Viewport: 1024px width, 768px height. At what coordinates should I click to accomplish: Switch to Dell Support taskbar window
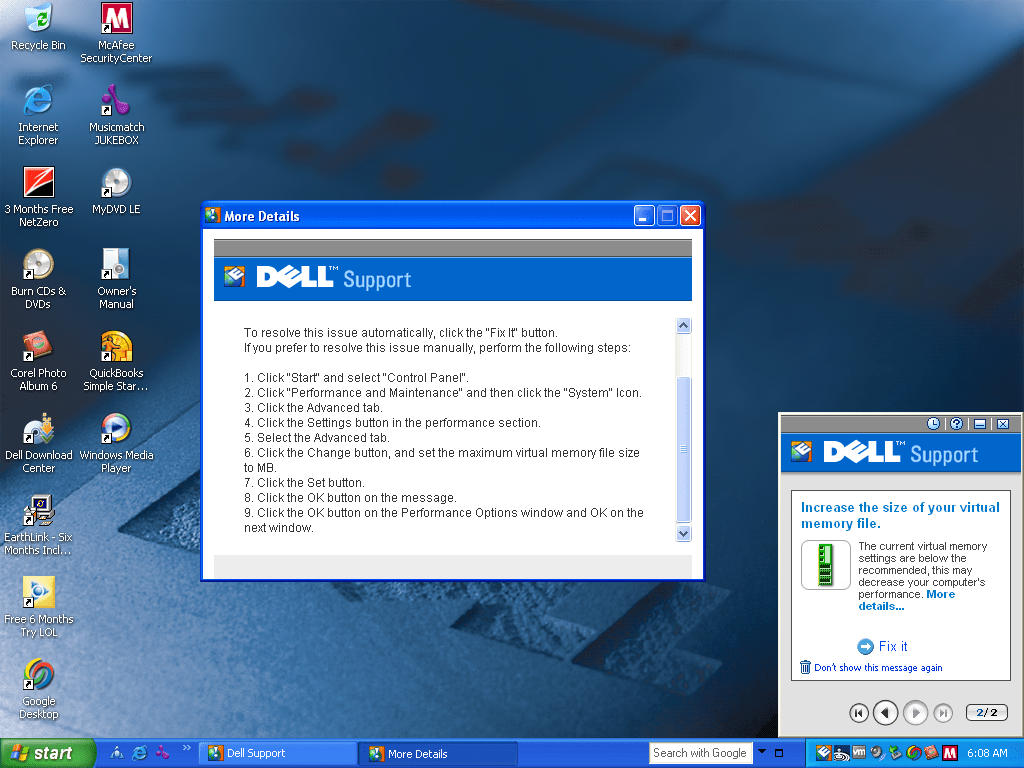(278, 753)
